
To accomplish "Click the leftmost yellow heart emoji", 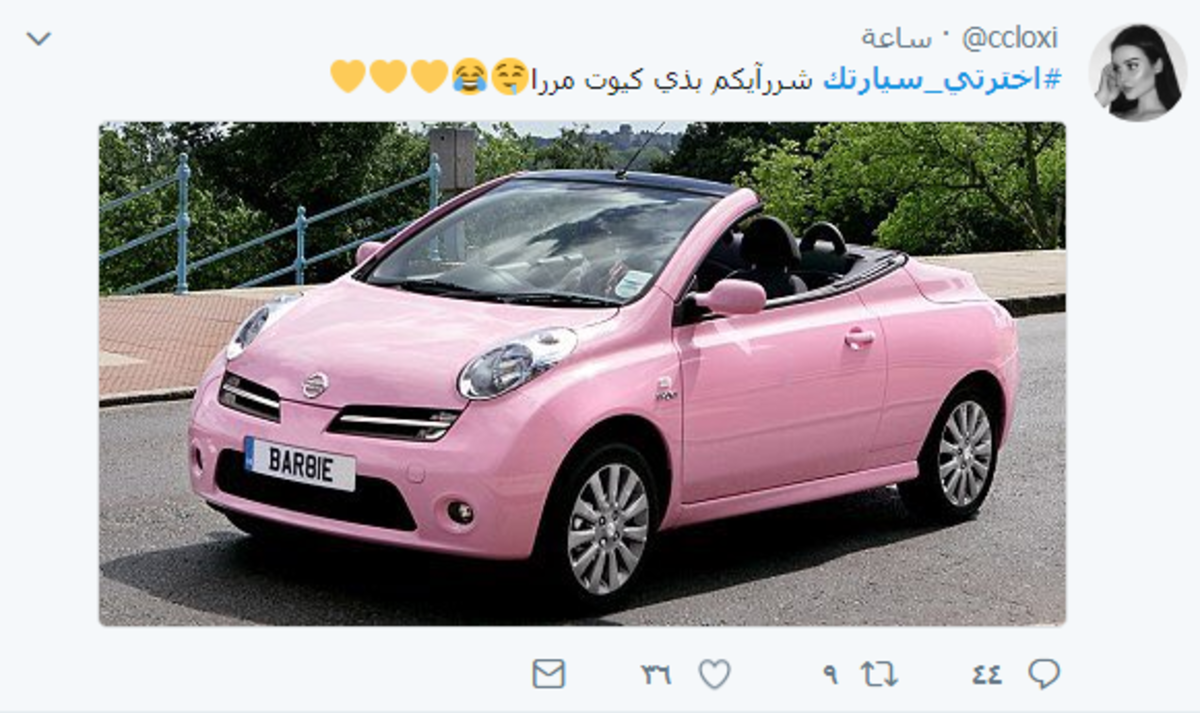I will [x=348, y=76].
